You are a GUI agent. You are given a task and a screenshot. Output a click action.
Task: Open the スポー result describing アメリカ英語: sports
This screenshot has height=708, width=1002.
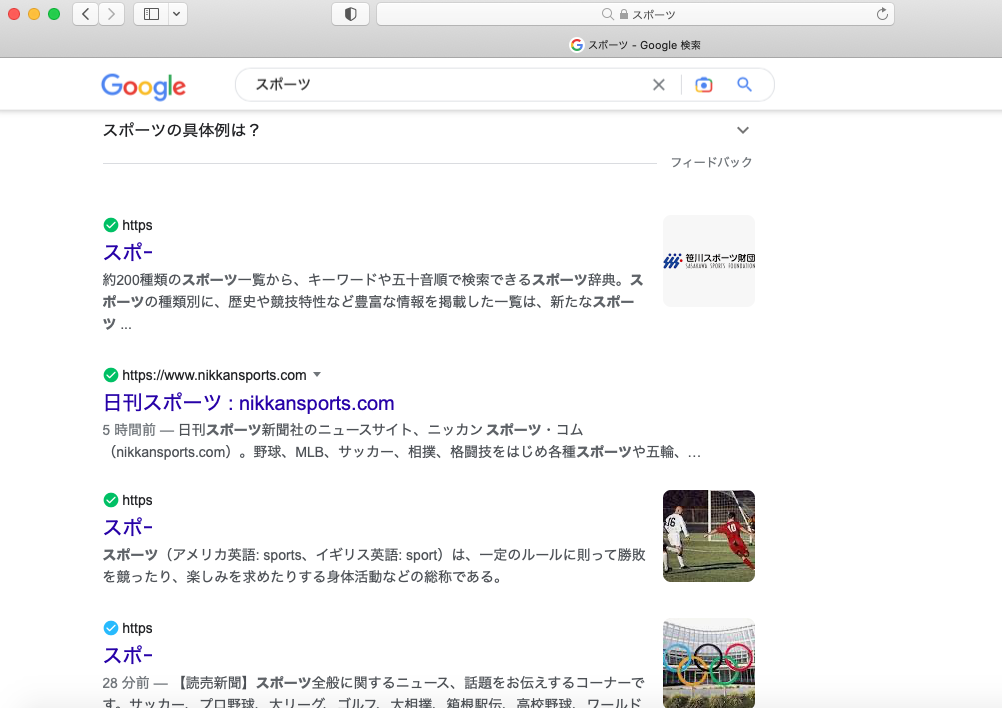tap(128, 527)
